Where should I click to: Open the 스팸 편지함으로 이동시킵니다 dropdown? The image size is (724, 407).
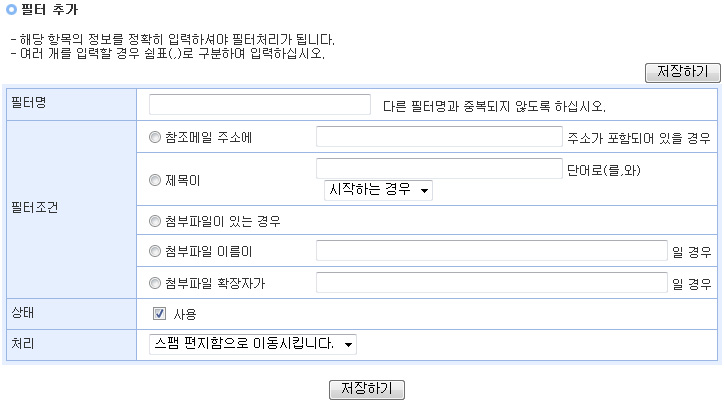[x=252, y=344]
